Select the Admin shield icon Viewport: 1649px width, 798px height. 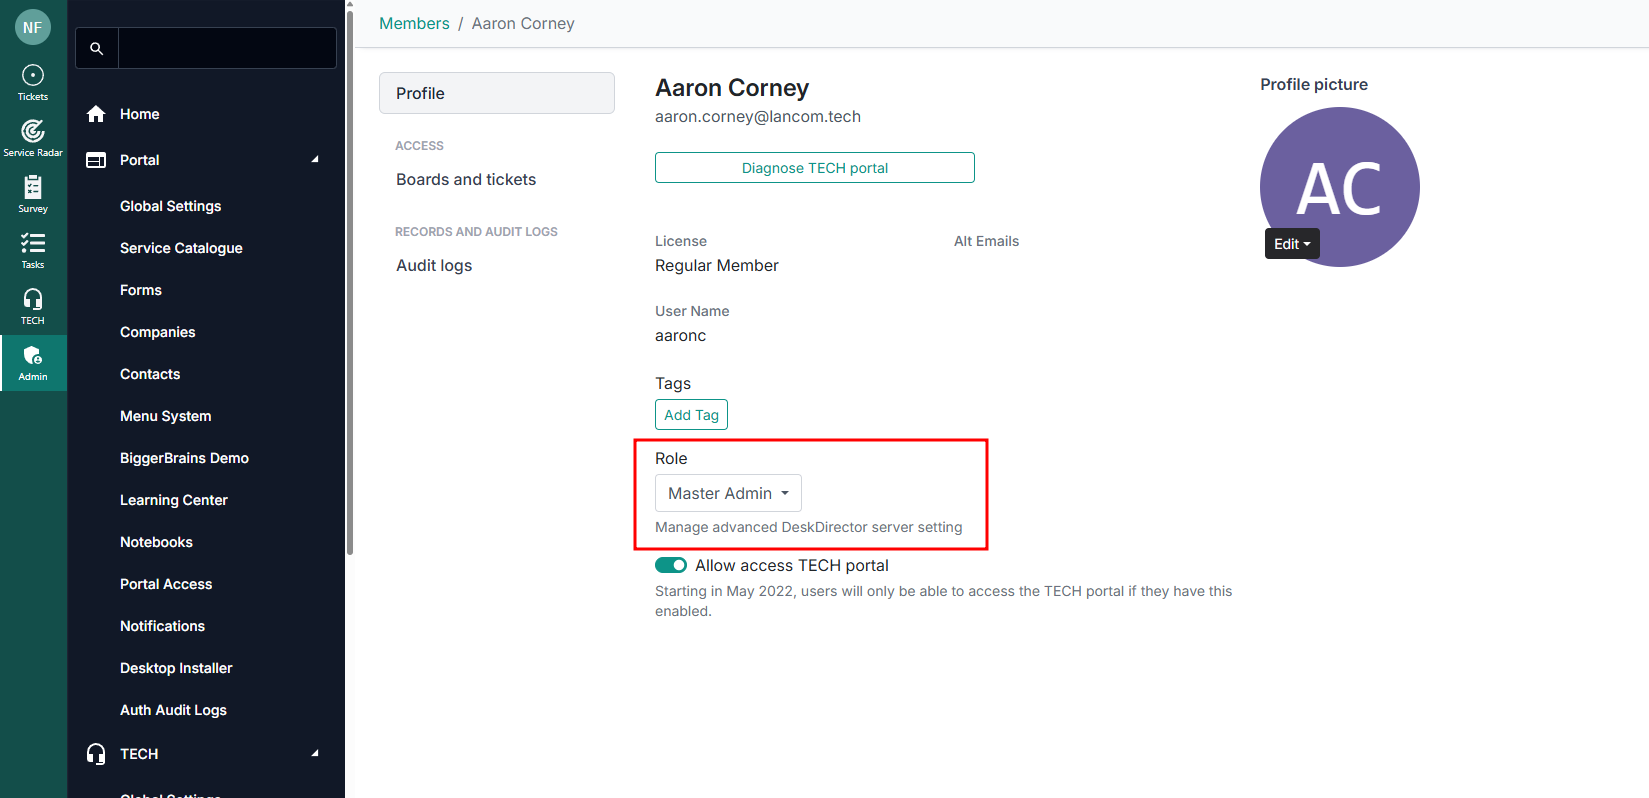point(33,362)
